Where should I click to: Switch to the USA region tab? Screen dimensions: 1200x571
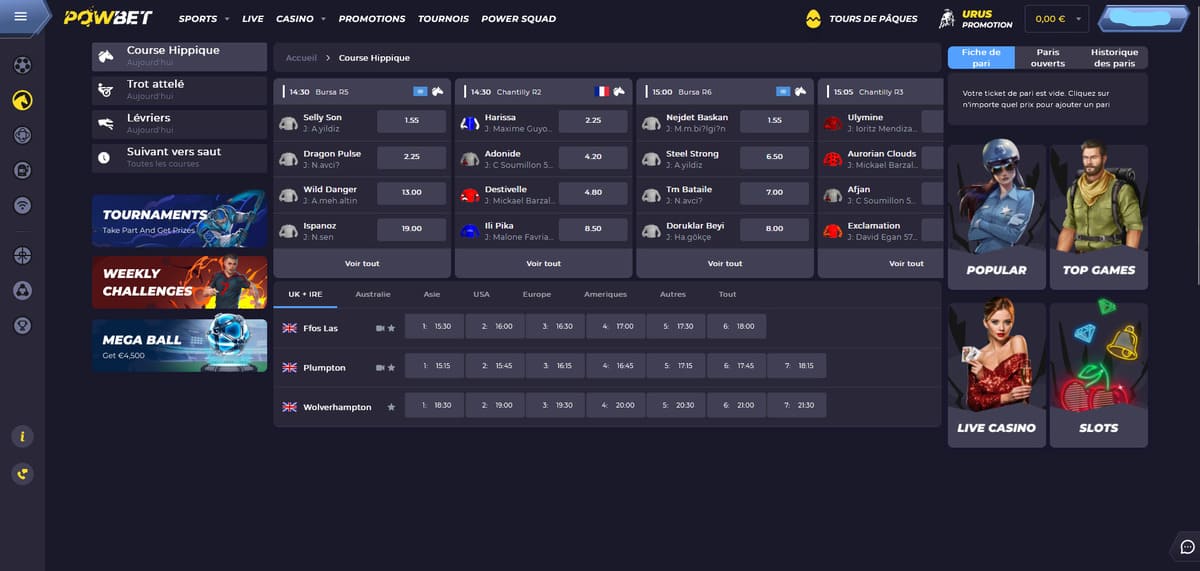click(x=481, y=294)
